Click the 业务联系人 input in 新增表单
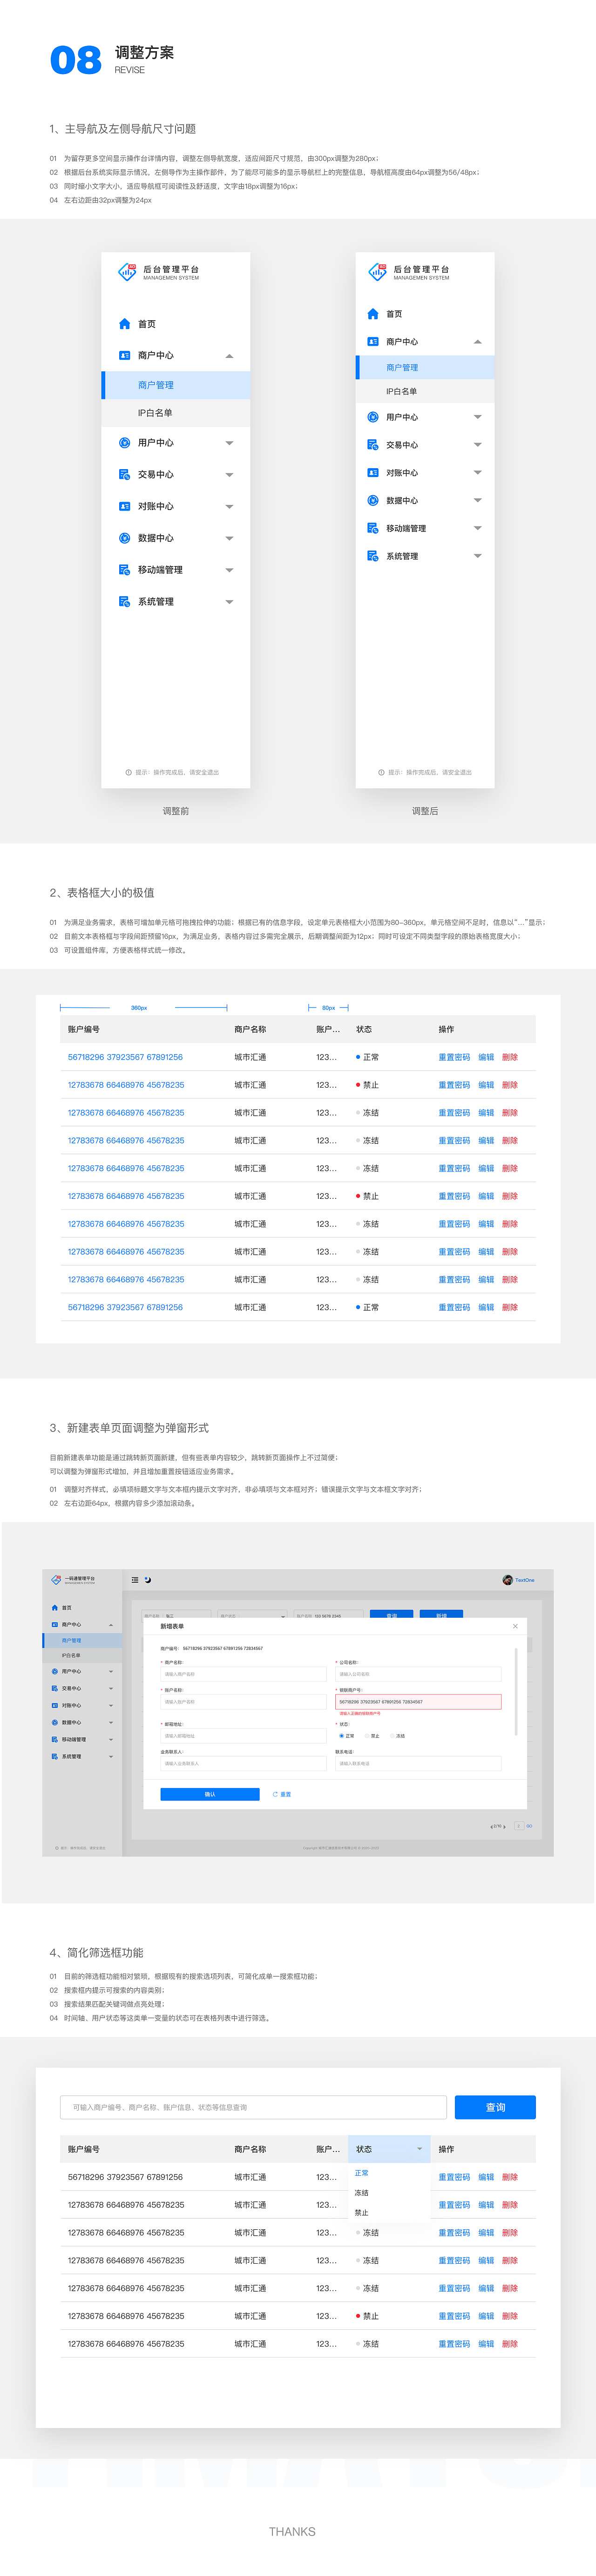This screenshot has height=2576, width=596. tap(243, 1764)
